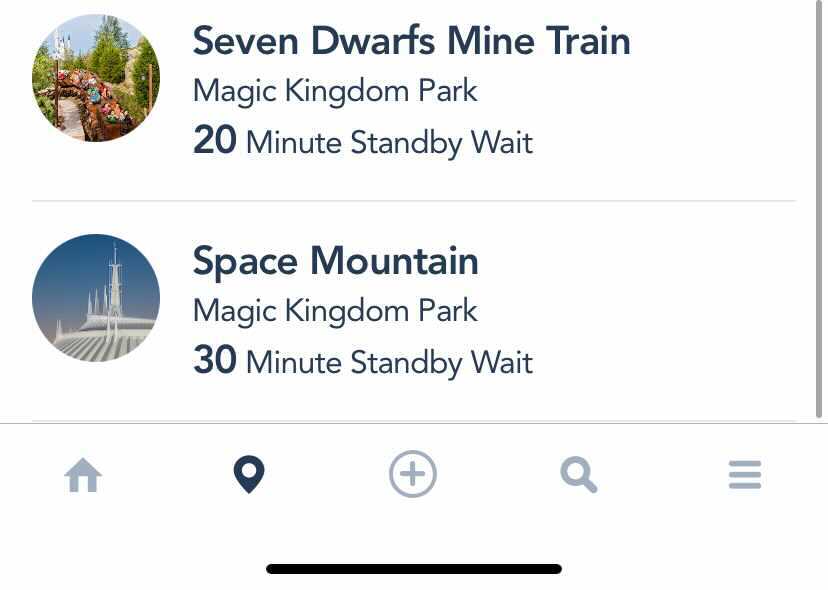Viewport: 828px width, 590px height.
Task: Click the divider line below Space Mountain
Action: coord(414,421)
